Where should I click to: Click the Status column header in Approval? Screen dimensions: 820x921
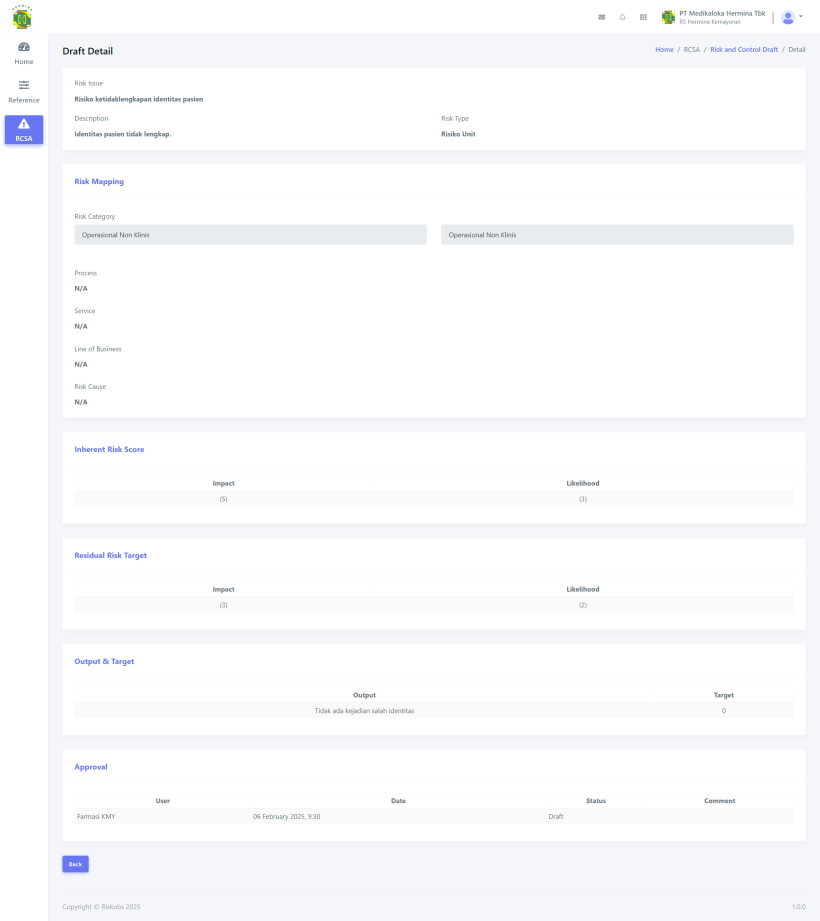[x=596, y=801]
